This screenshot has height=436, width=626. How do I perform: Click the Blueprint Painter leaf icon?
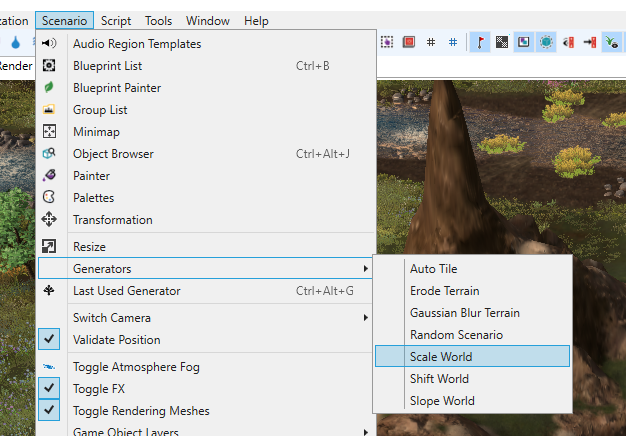point(49,87)
